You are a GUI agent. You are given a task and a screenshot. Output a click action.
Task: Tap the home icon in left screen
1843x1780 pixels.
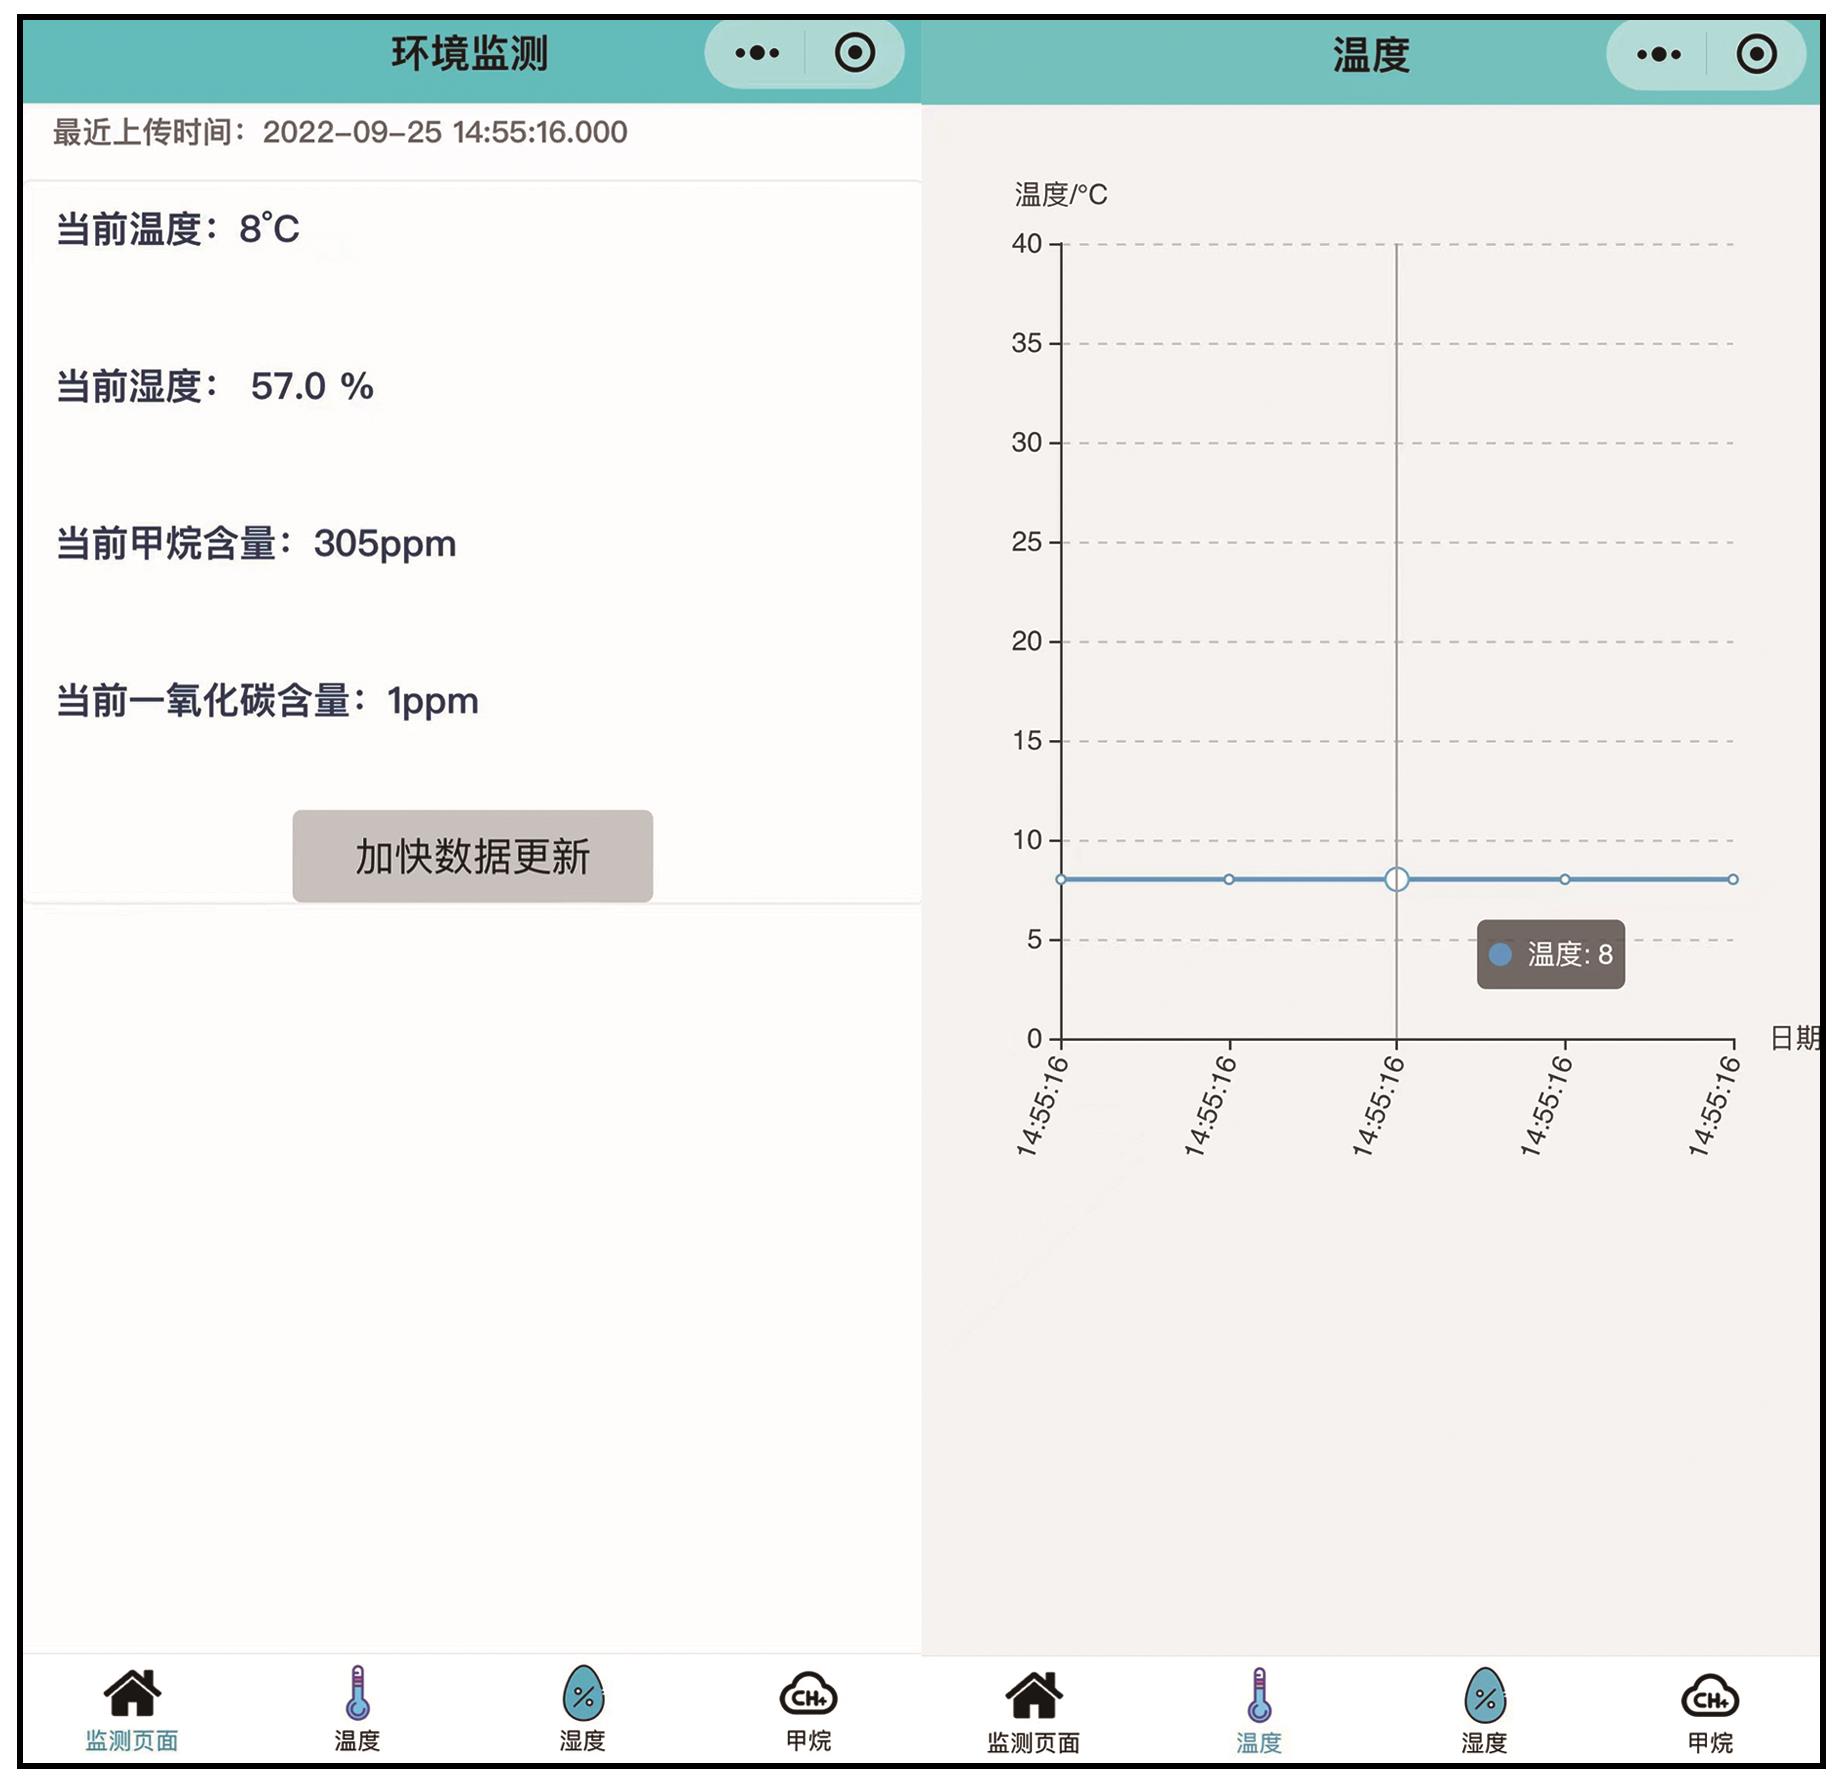point(132,1694)
